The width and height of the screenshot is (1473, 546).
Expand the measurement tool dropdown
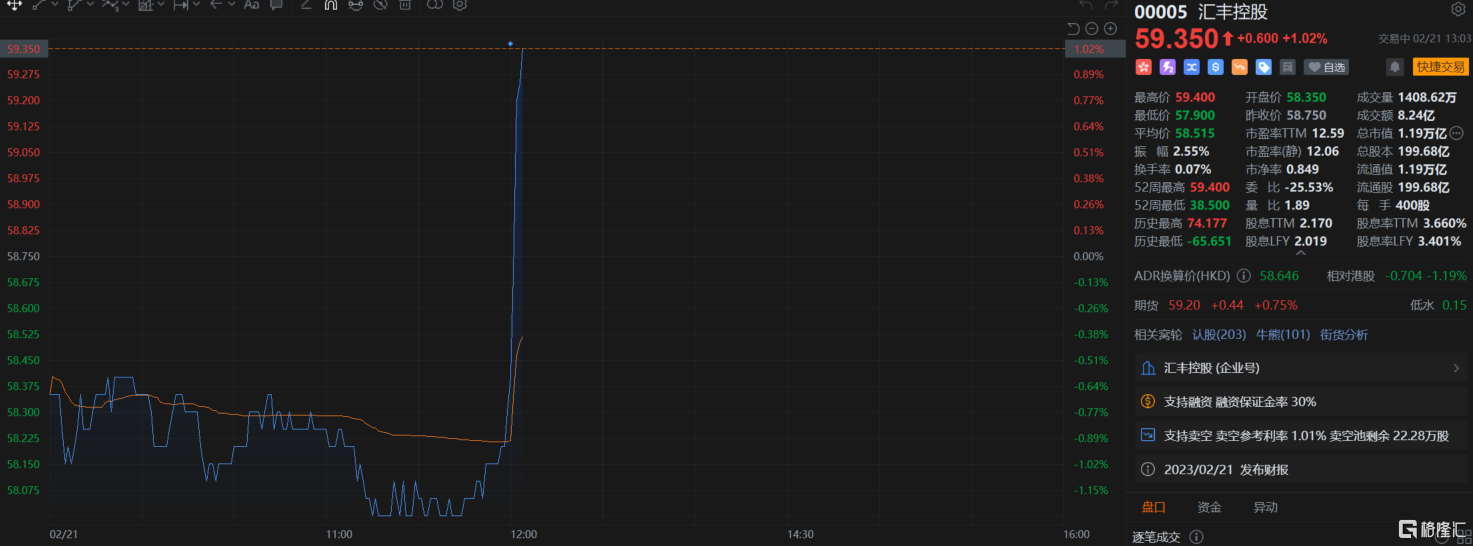tap(196, 4)
